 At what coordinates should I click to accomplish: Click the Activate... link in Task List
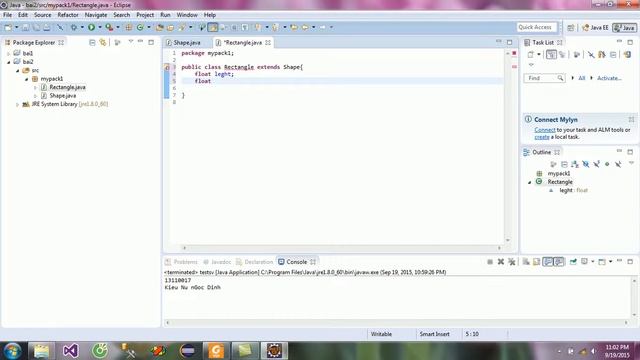[x=609, y=78]
